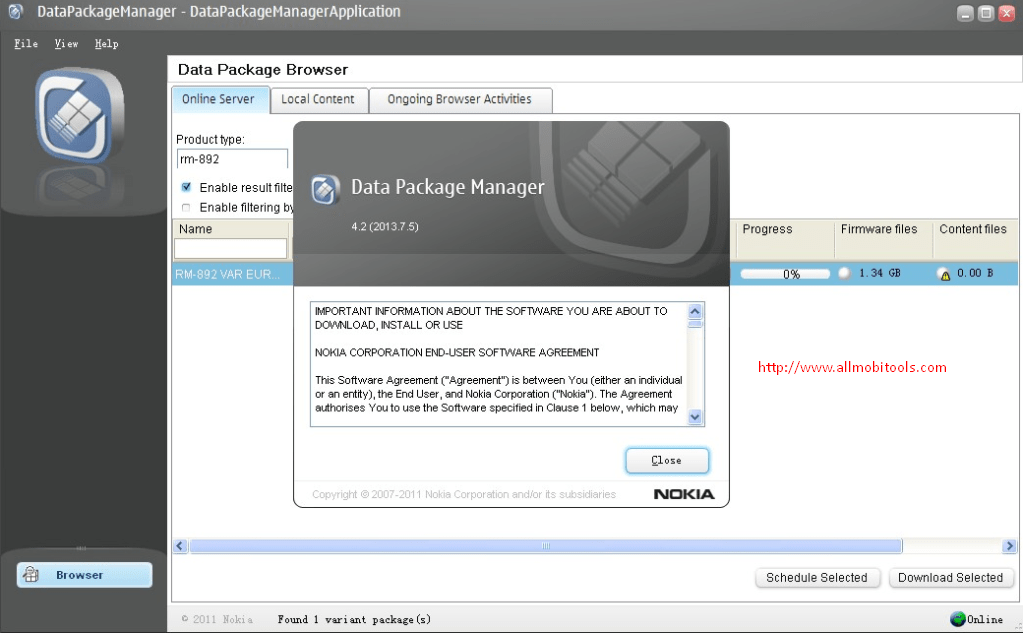Click the Browser printer-like icon in sidebar

[x=31, y=574]
